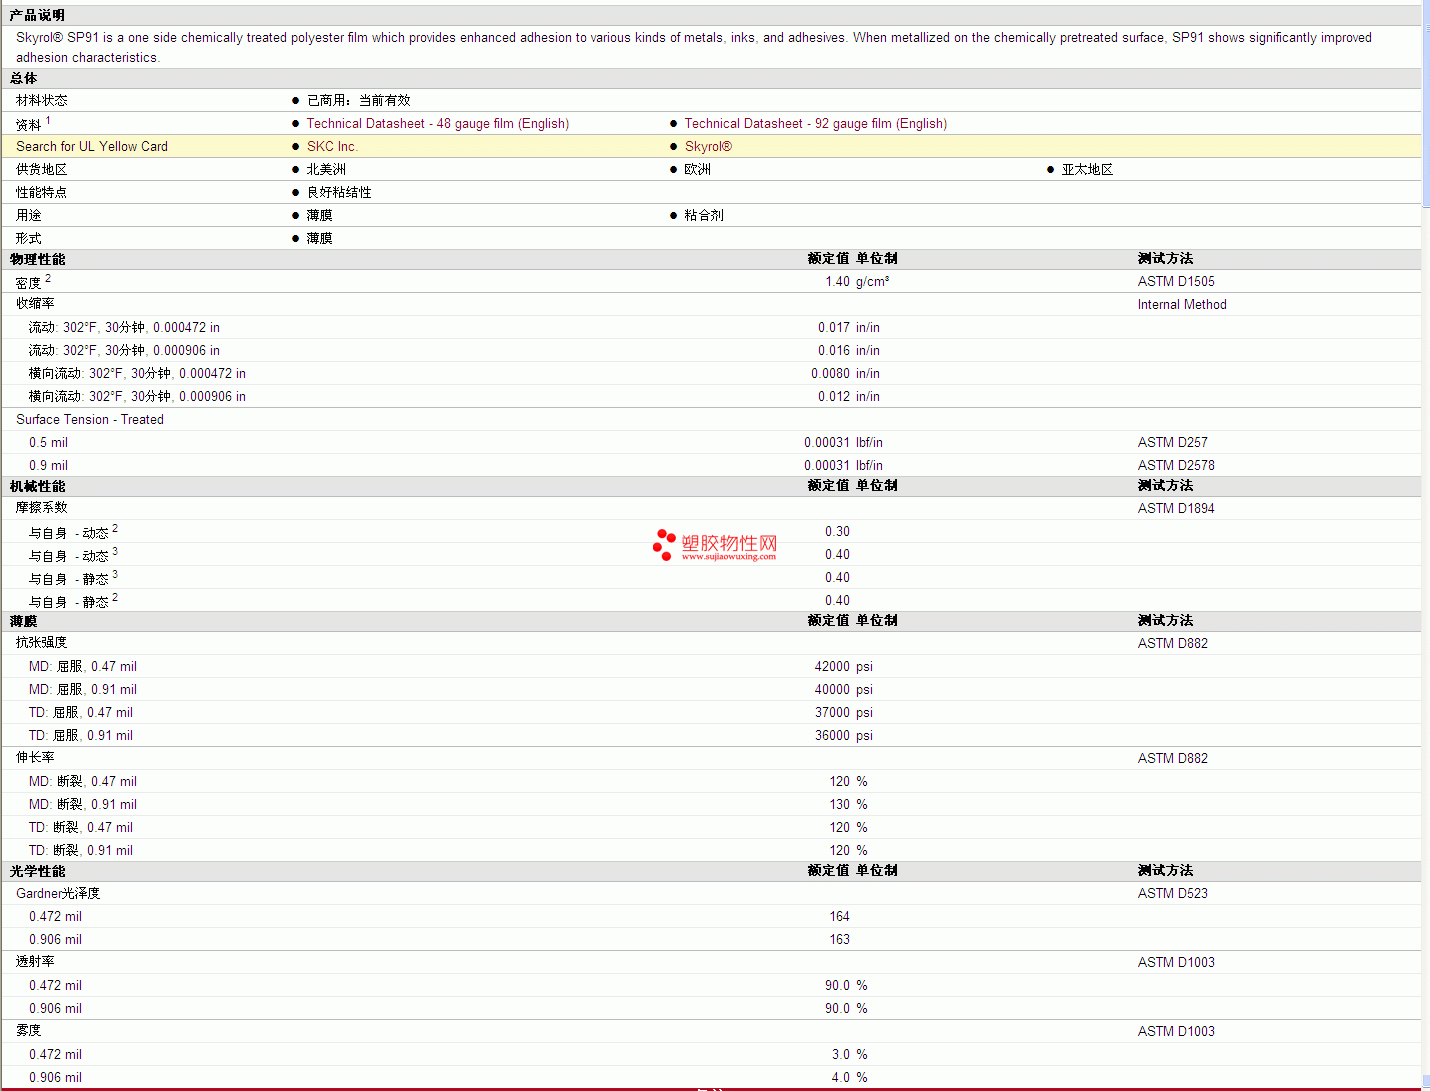Select the 粘合剂 usage value
Viewport: 1430px width, 1091px height.
pyautogui.click(x=704, y=216)
